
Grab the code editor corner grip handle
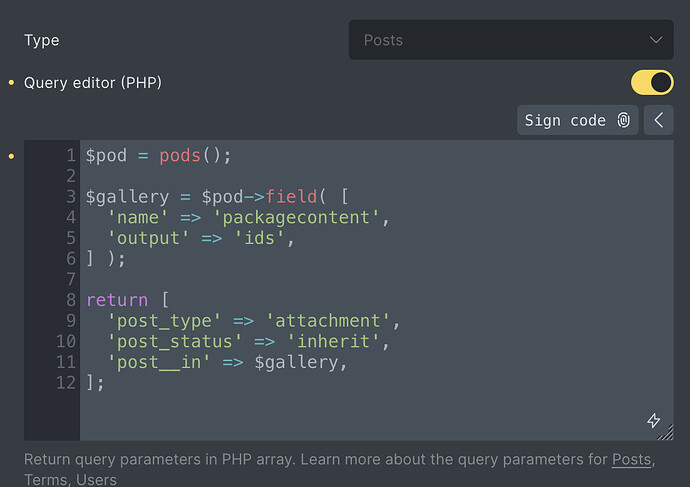(x=666, y=432)
